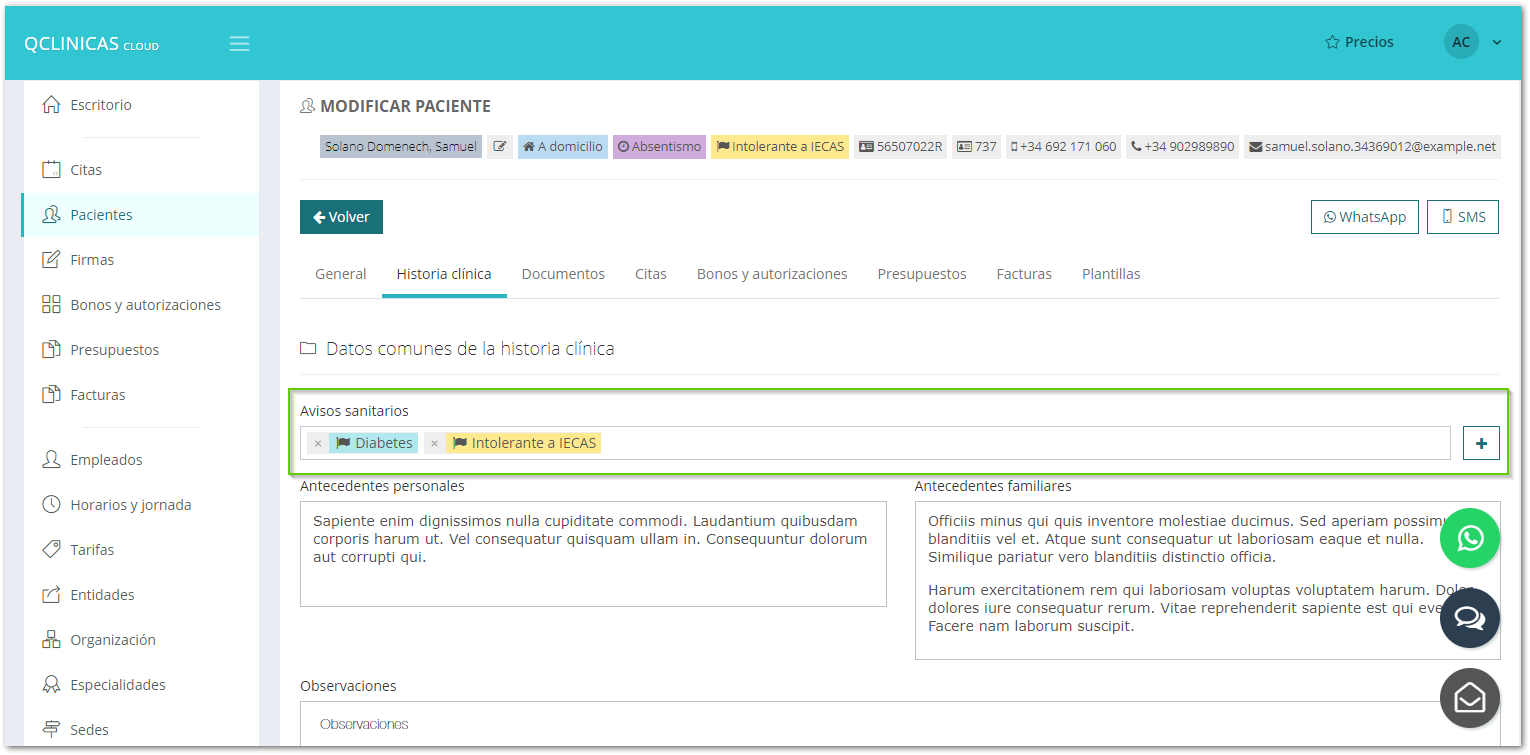The width and height of the screenshot is (1530, 755).
Task: Open the Avisos sanitarios select field
Action: tap(1020, 443)
